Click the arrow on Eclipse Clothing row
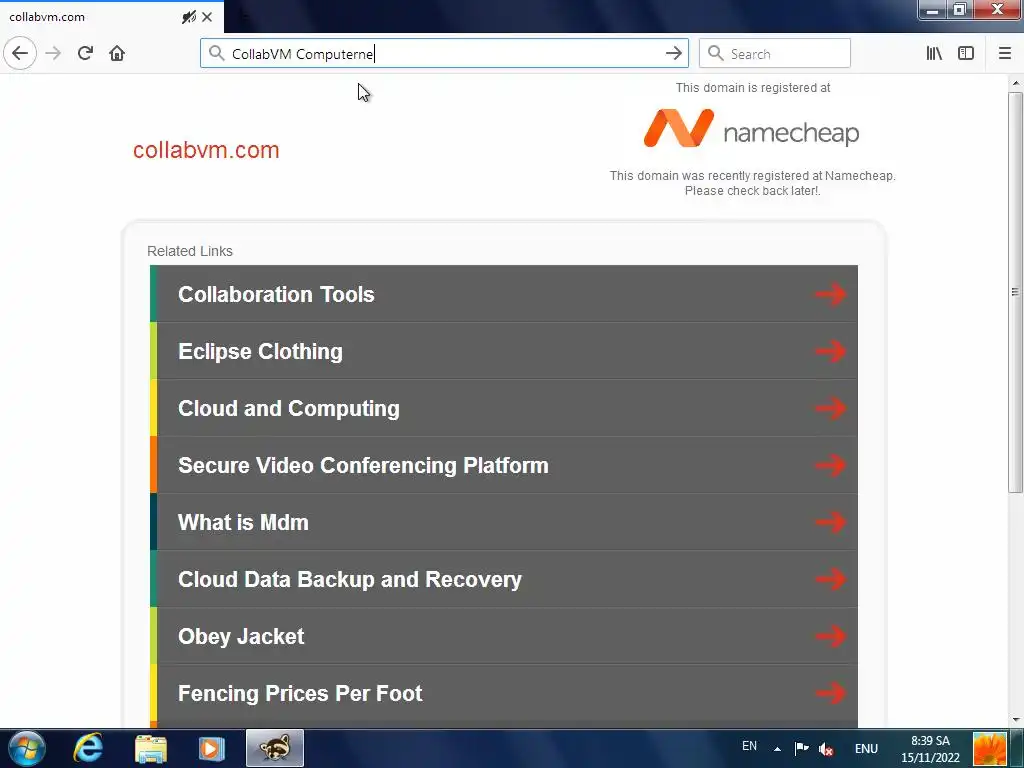The width and height of the screenshot is (1024, 768). pyautogui.click(x=831, y=351)
